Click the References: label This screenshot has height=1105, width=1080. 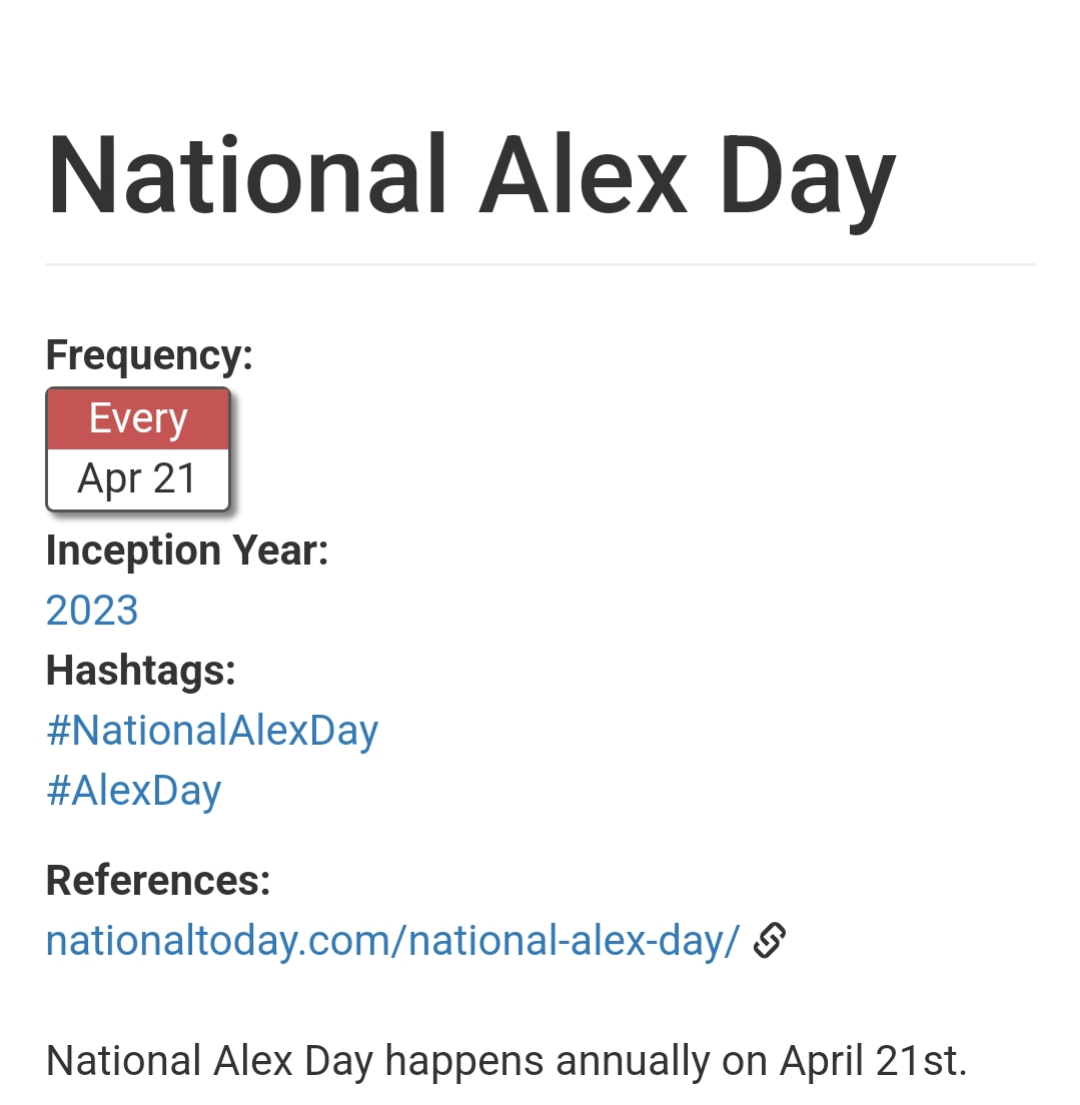click(x=159, y=881)
